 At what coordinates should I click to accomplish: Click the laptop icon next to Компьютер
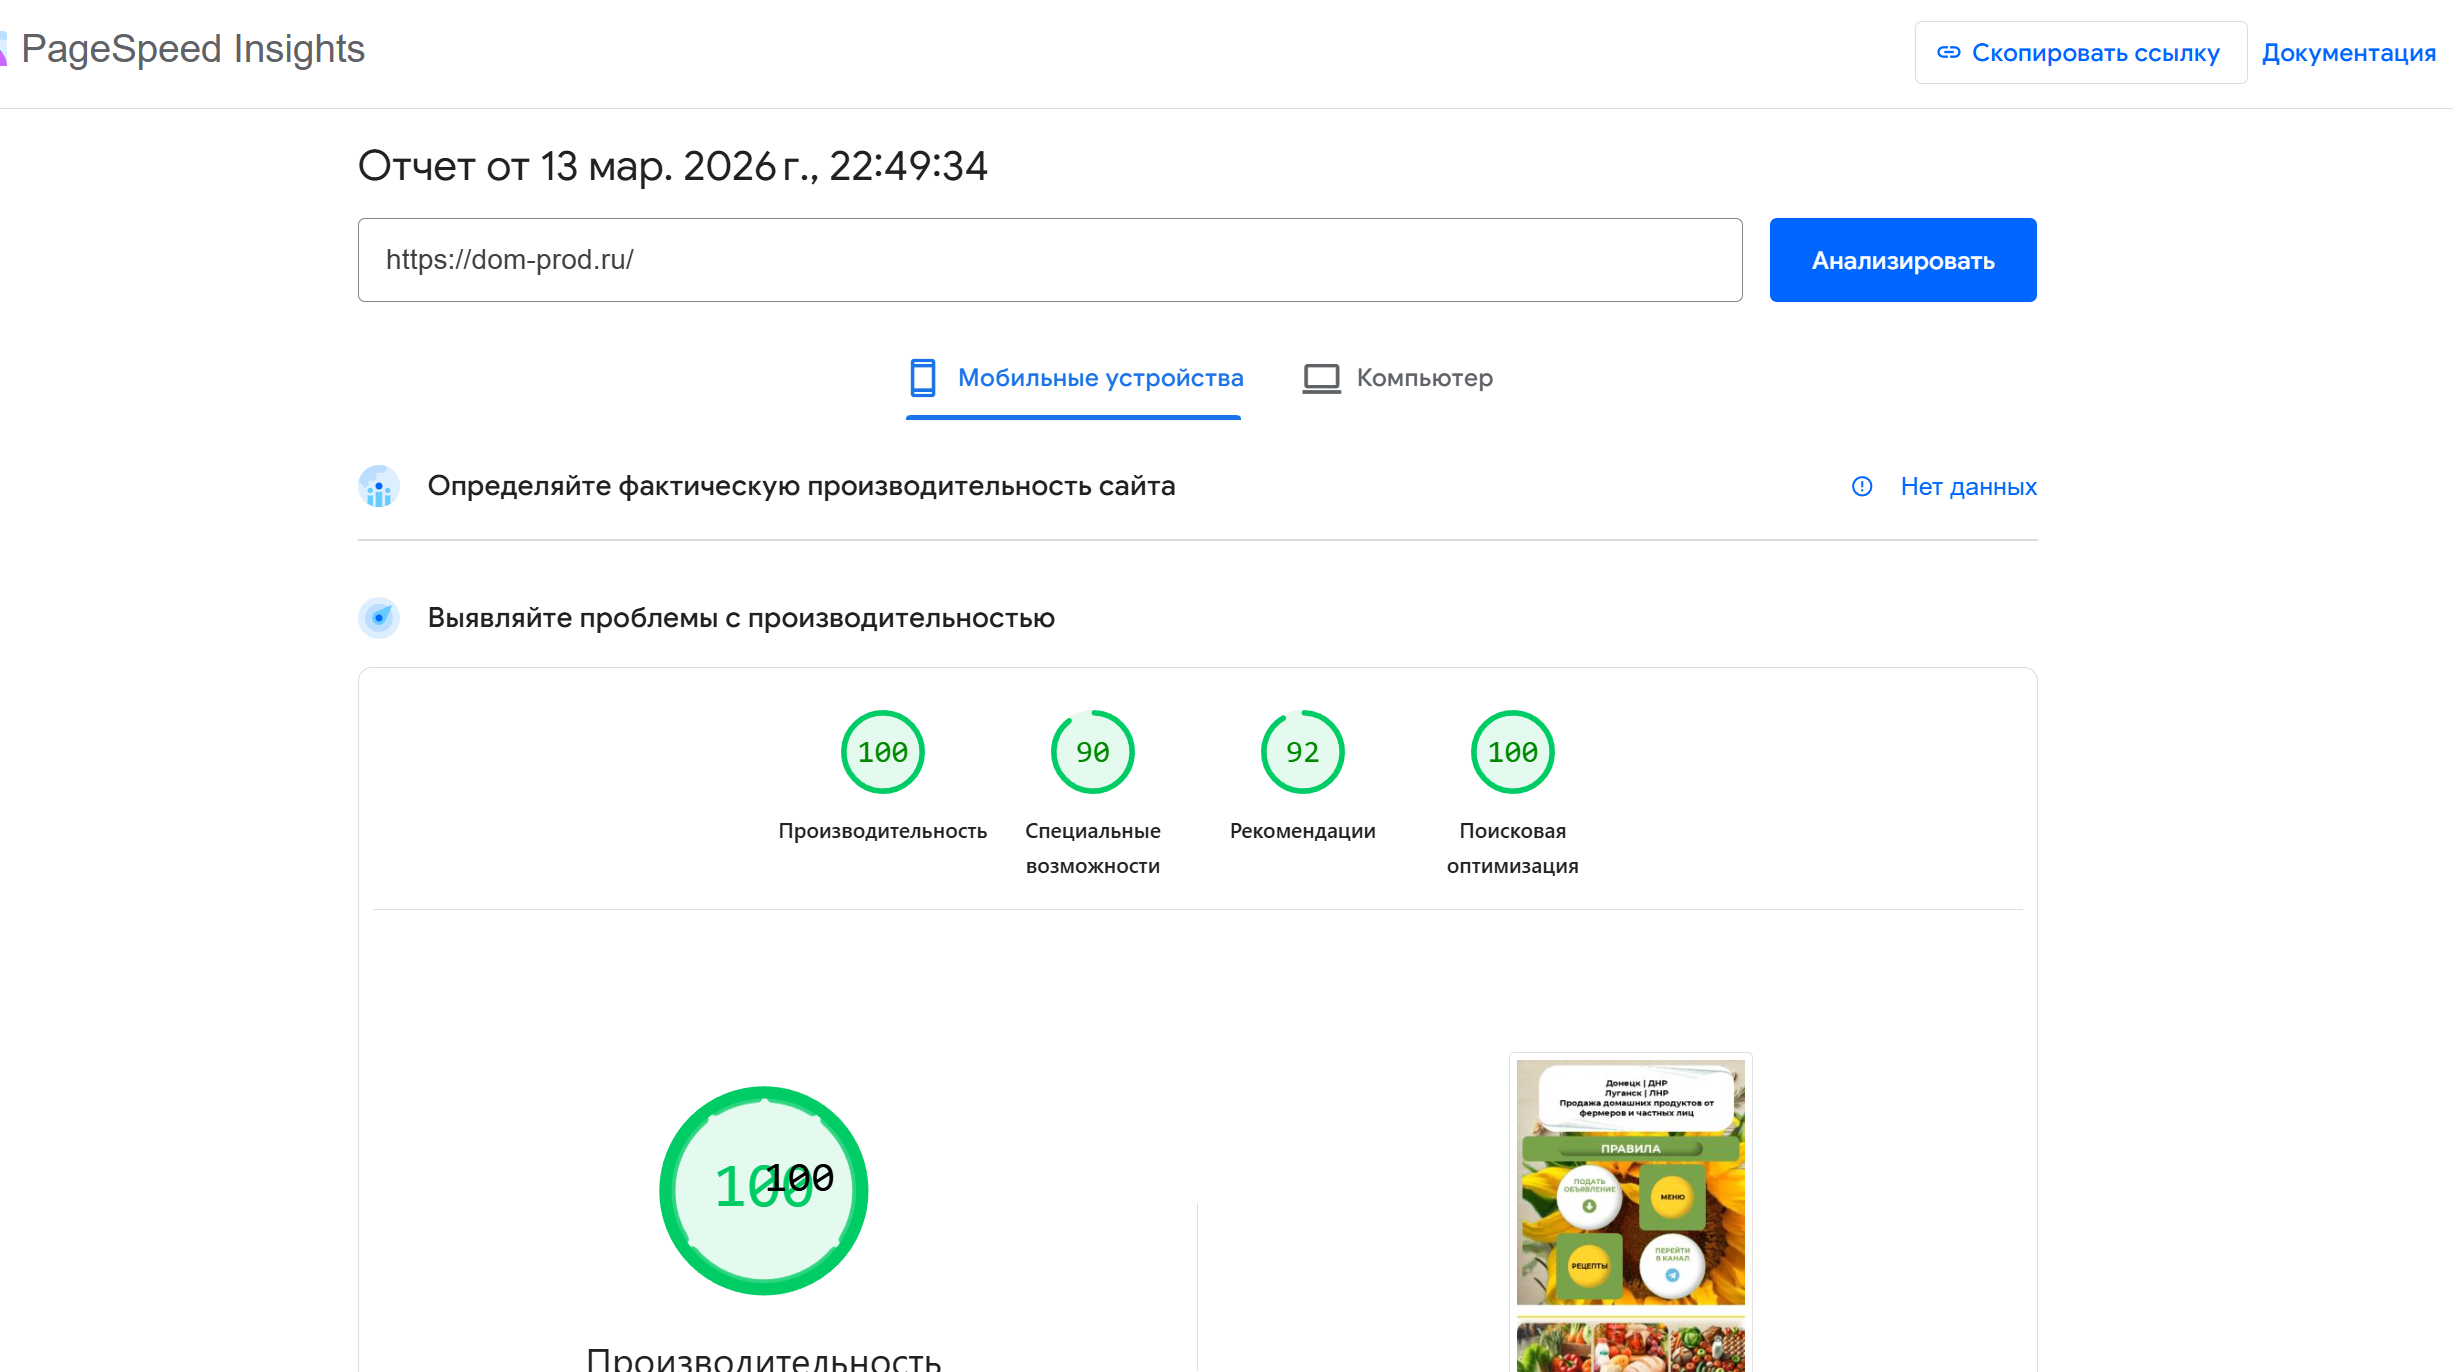[1321, 378]
